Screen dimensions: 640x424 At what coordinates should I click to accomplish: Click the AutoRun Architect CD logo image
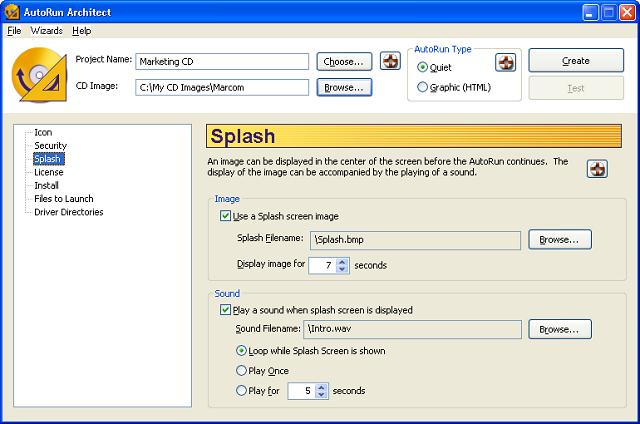[x=39, y=74]
